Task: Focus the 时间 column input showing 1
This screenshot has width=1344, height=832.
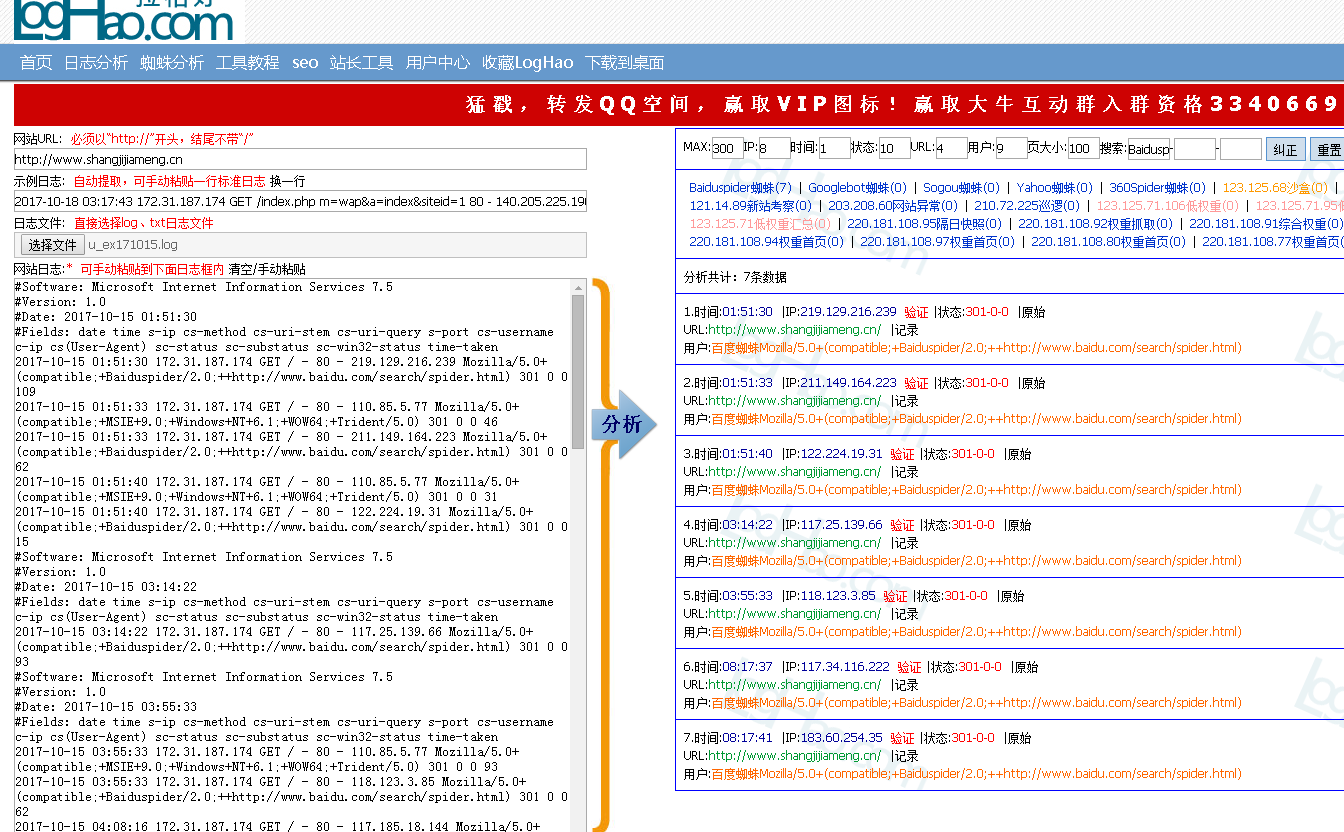Action: [x=834, y=148]
